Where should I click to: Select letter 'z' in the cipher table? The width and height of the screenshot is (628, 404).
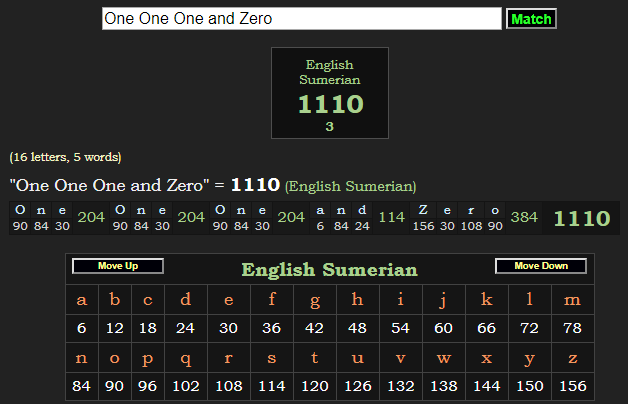coord(572,357)
